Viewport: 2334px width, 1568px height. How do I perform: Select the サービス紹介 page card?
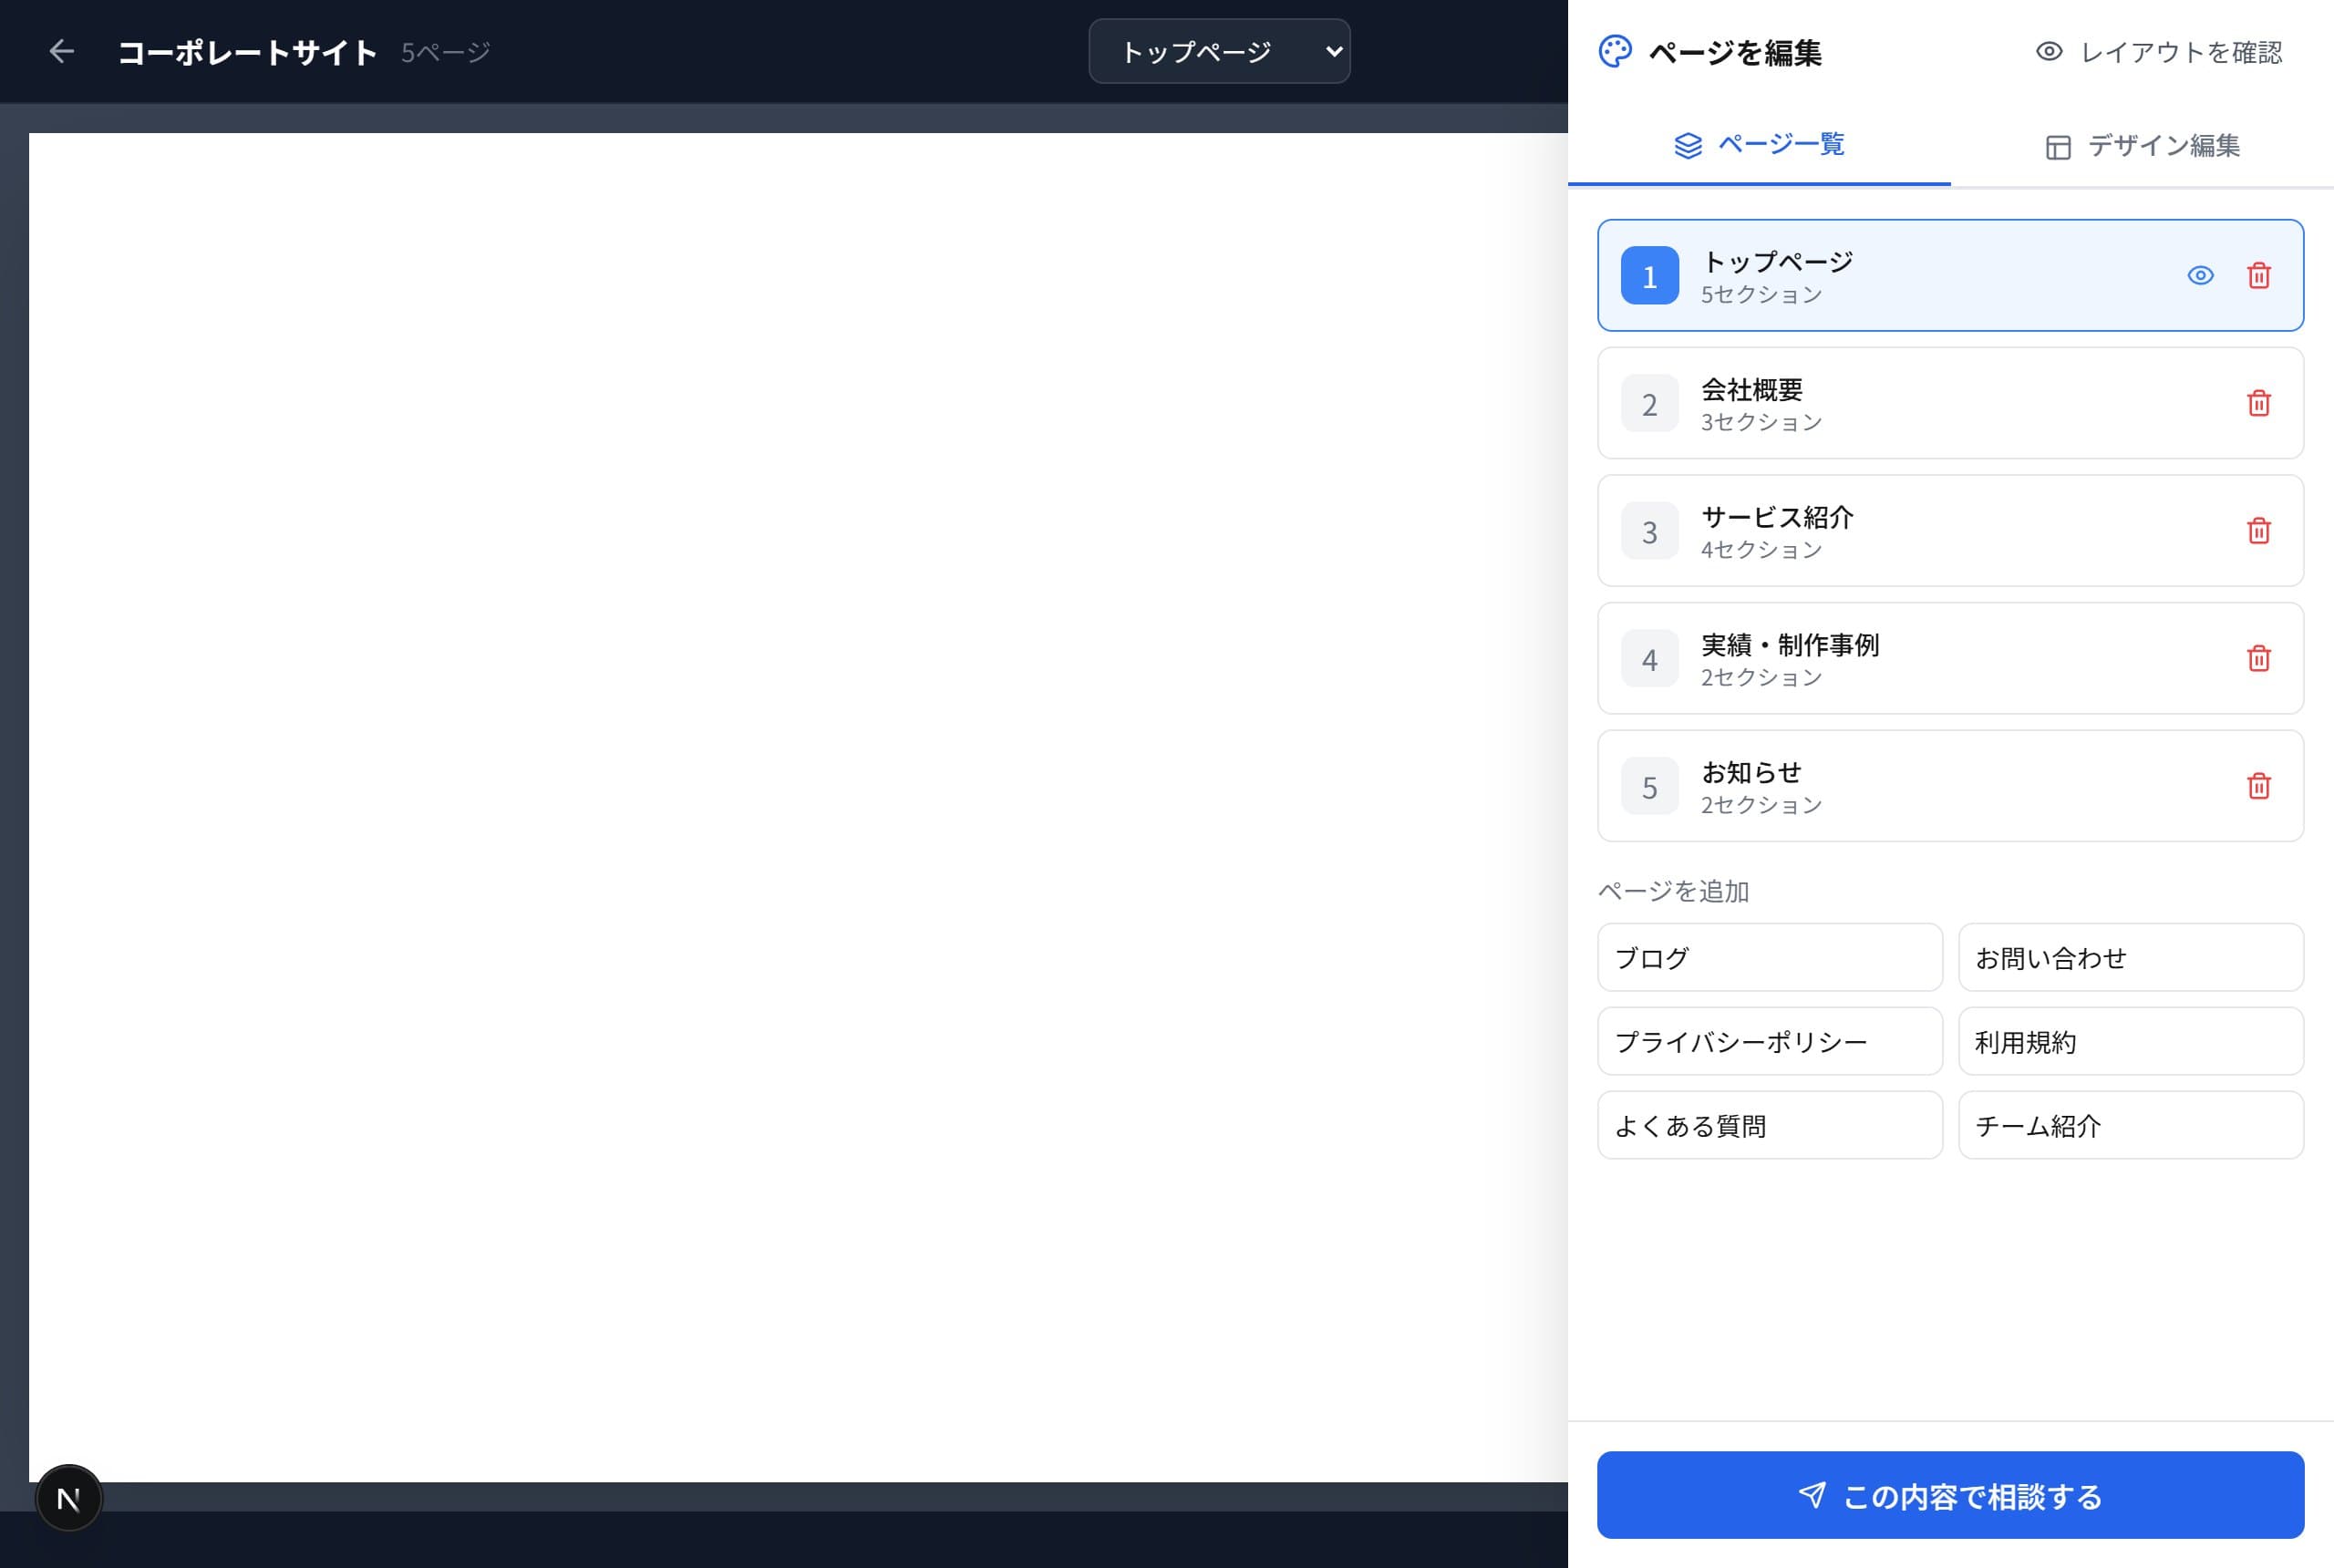click(x=1950, y=531)
